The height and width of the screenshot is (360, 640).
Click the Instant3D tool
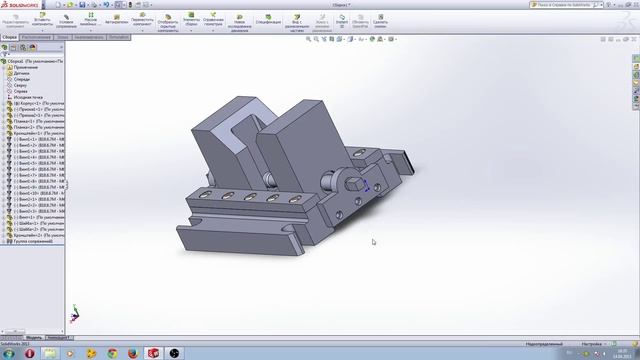click(x=342, y=22)
